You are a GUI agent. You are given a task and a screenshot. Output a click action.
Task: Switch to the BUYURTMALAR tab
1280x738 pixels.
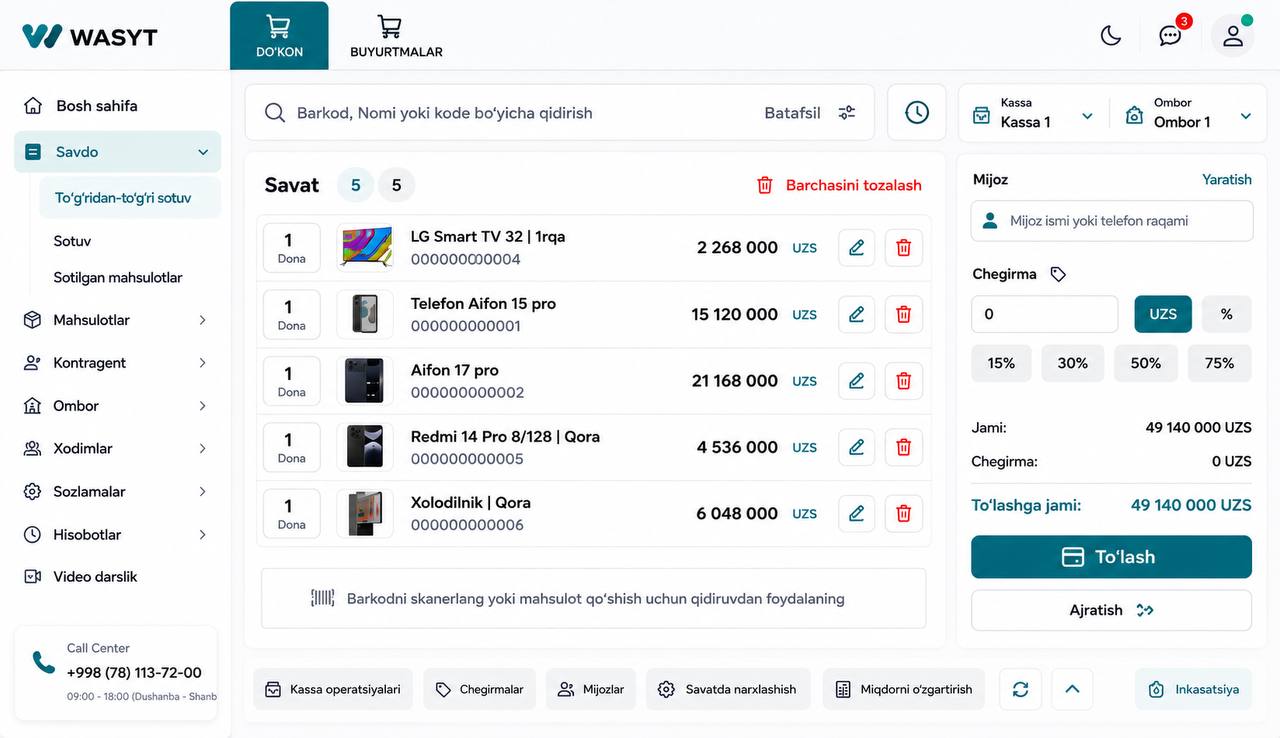[x=396, y=36]
